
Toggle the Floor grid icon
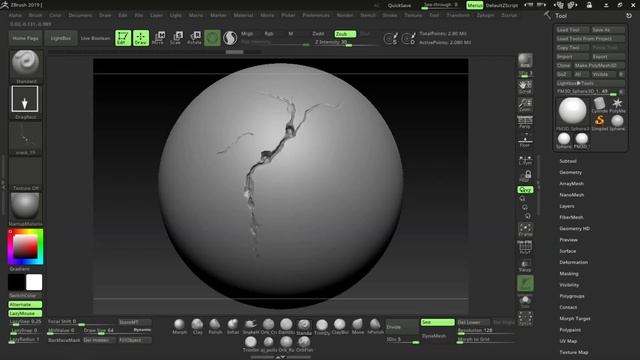[x=525, y=140]
